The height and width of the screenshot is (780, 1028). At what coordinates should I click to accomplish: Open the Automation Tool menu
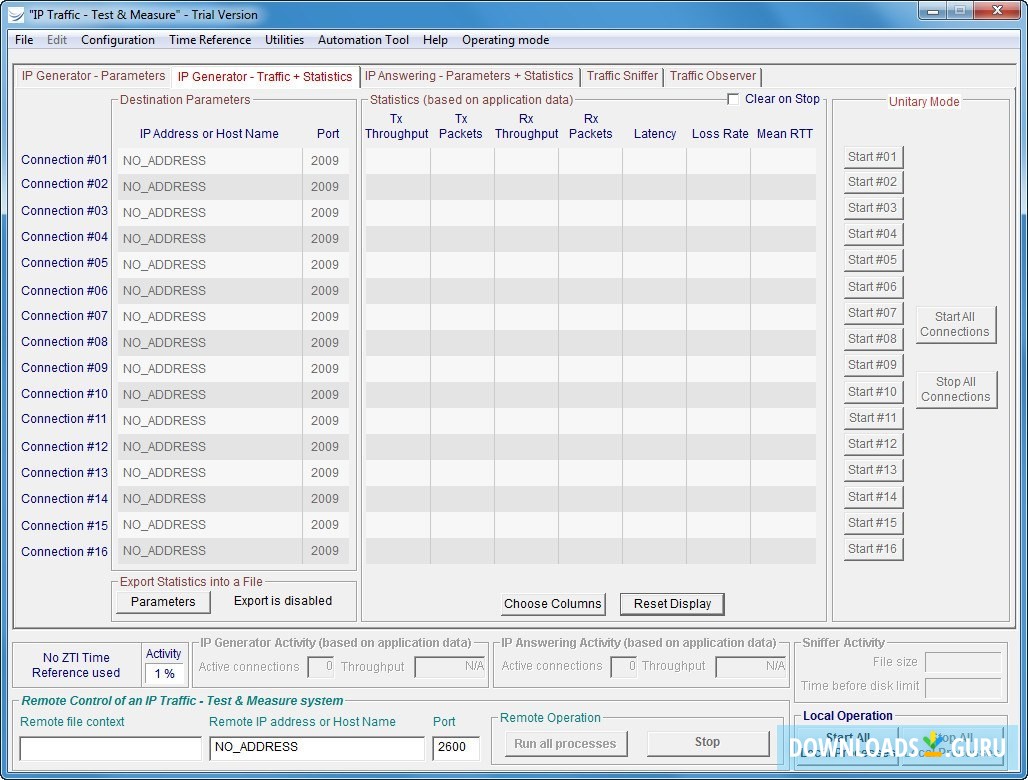pyautogui.click(x=363, y=40)
